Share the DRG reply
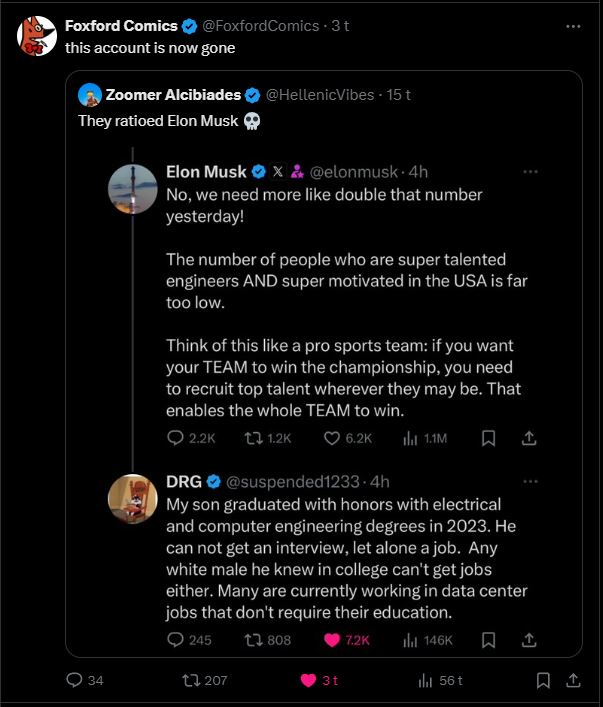The image size is (603, 707). click(530, 639)
